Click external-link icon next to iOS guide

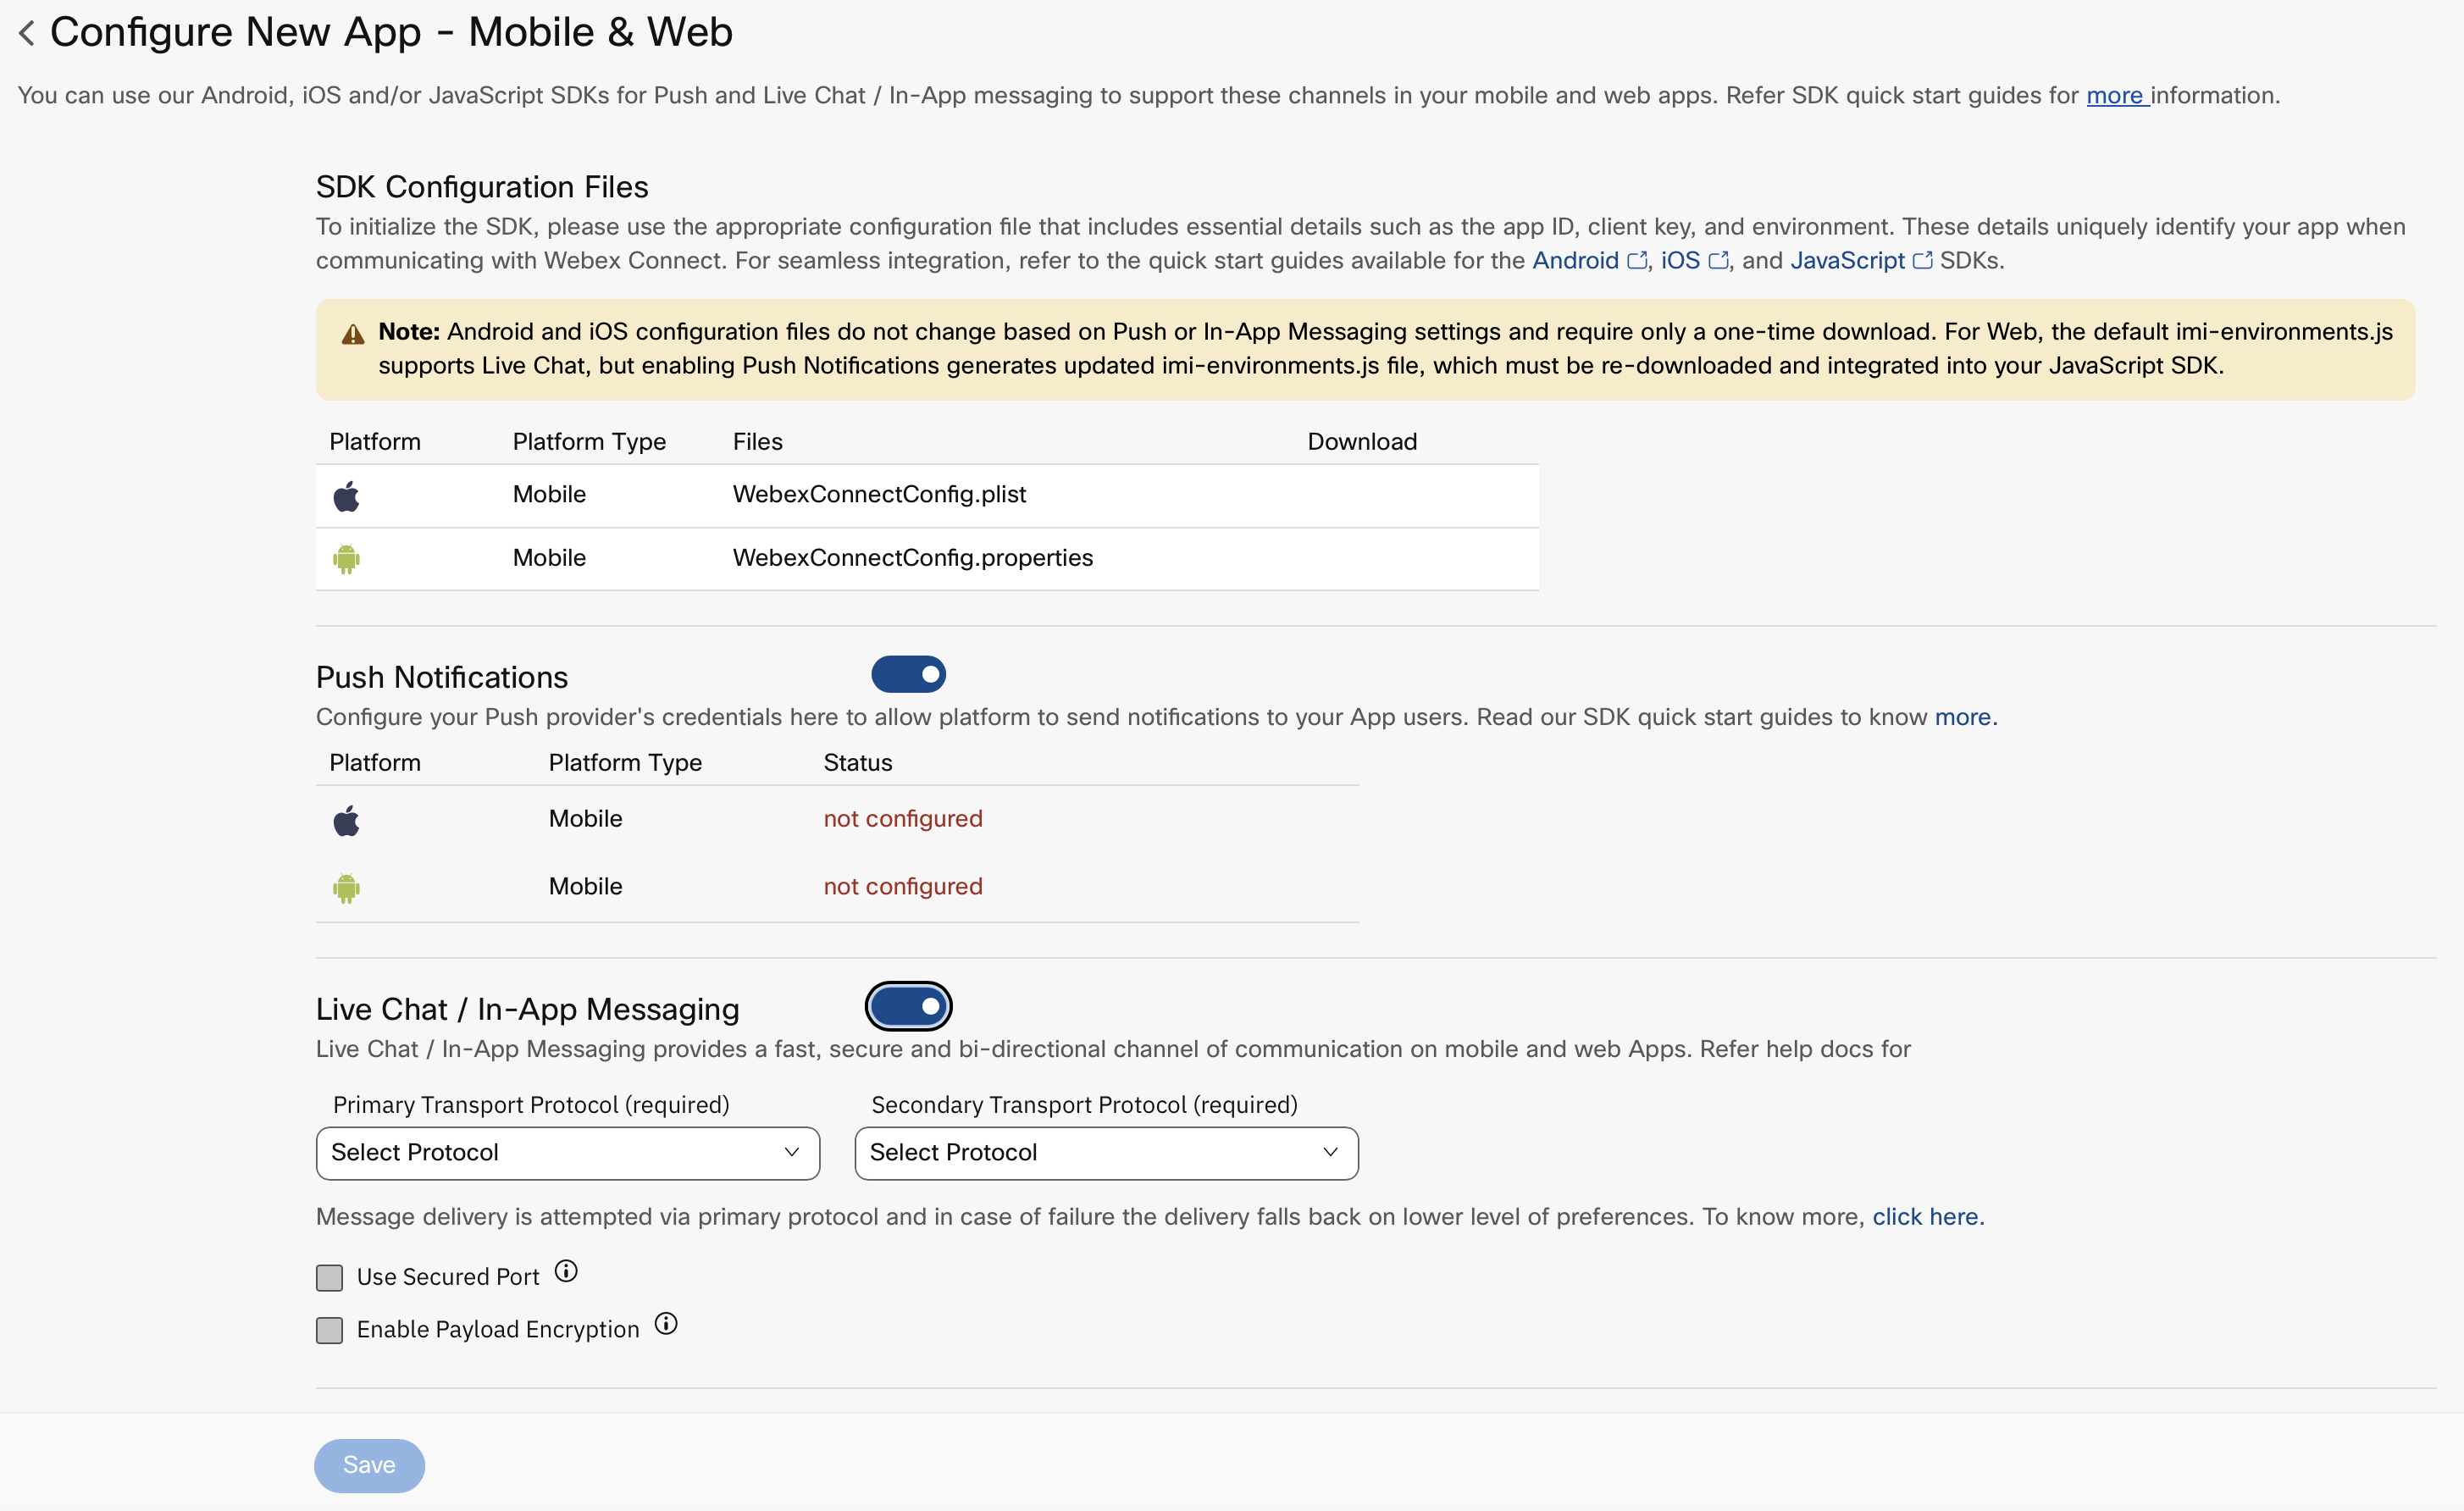[1718, 260]
